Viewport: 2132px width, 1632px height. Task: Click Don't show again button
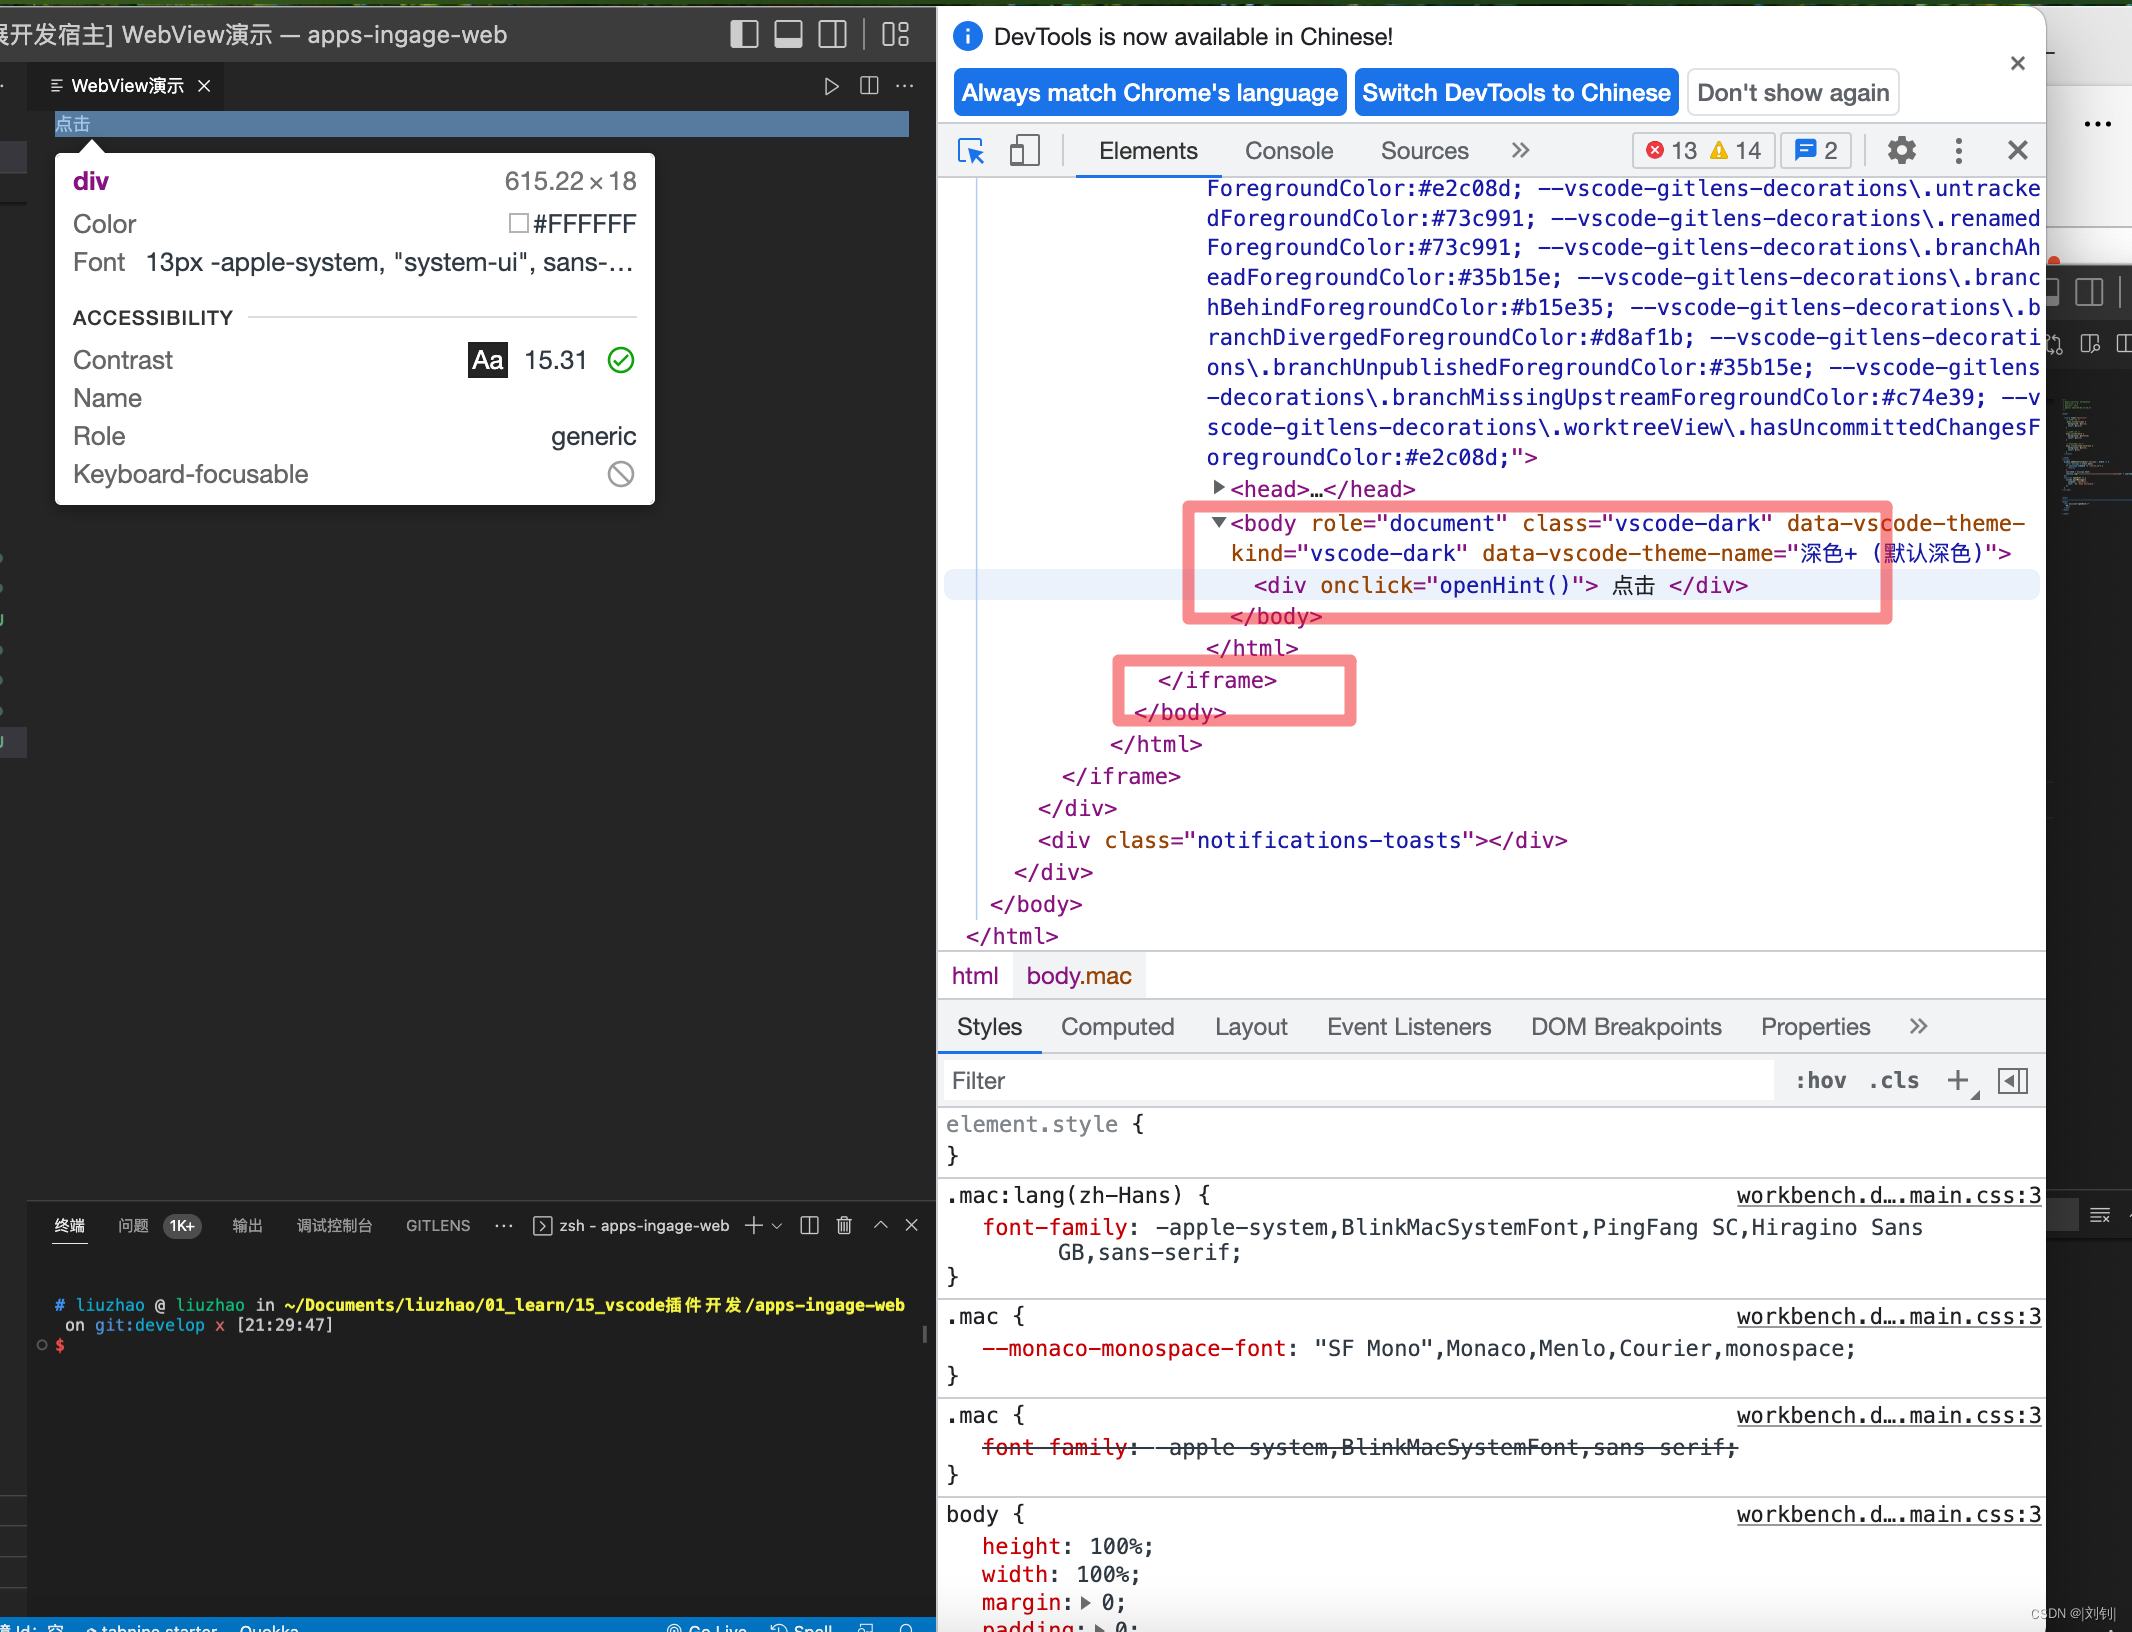coord(1792,93)
